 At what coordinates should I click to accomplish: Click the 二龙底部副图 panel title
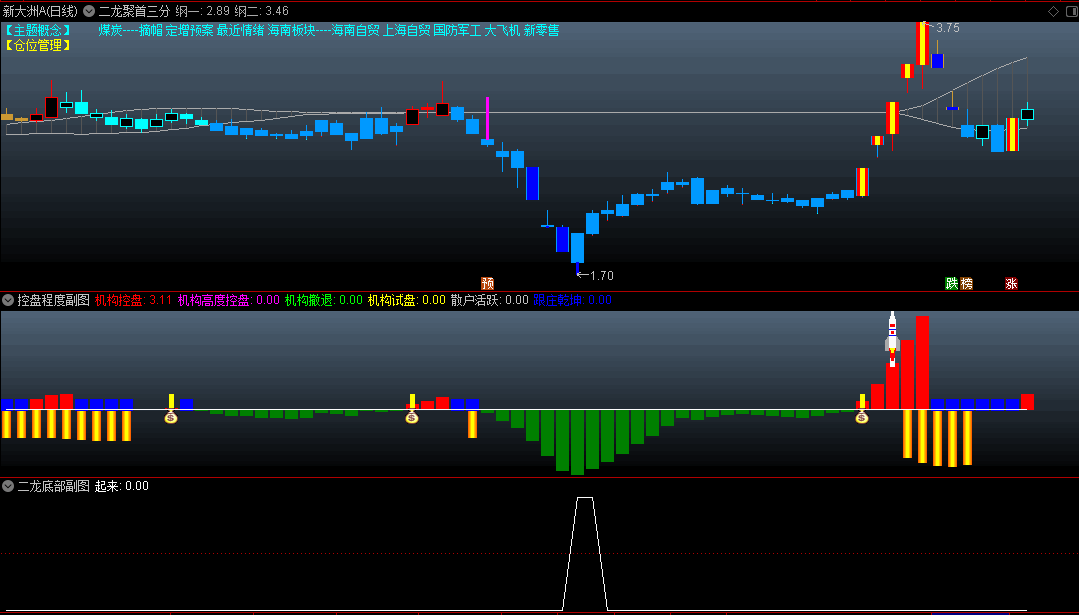[54, 486]
